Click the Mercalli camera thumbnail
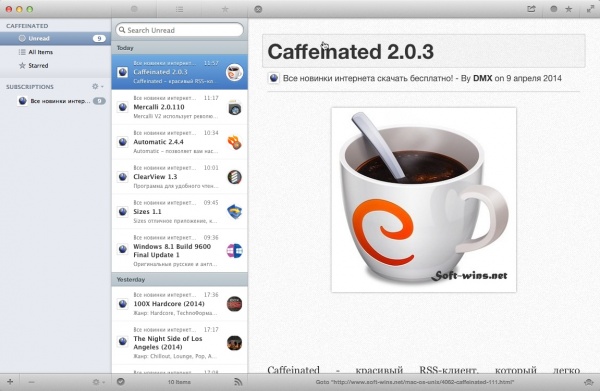 [235, 108]
